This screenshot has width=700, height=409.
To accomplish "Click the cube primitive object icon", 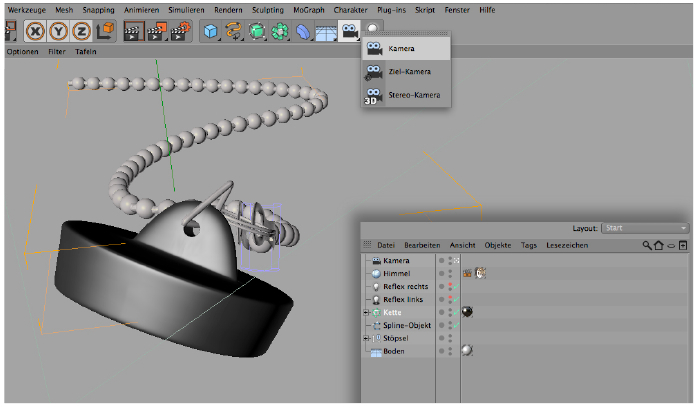I will tap(210, 31).
